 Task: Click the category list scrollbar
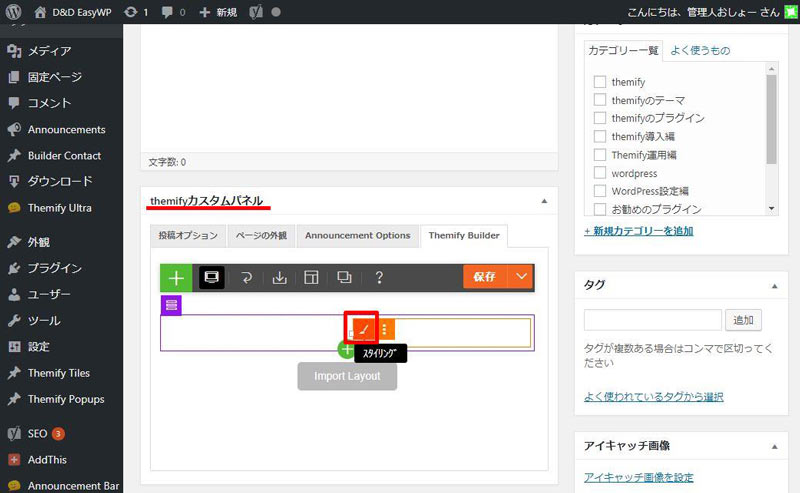[771, 120]
